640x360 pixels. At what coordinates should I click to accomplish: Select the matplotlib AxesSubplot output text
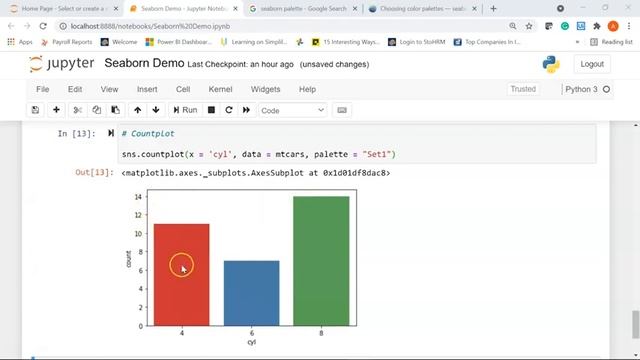256,173
